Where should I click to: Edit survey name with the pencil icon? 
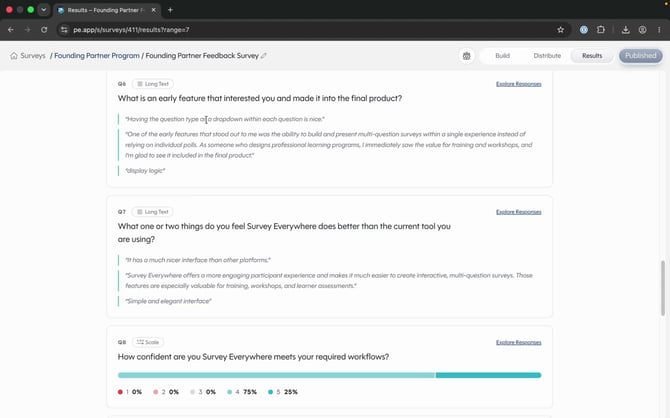pos(264,56)
